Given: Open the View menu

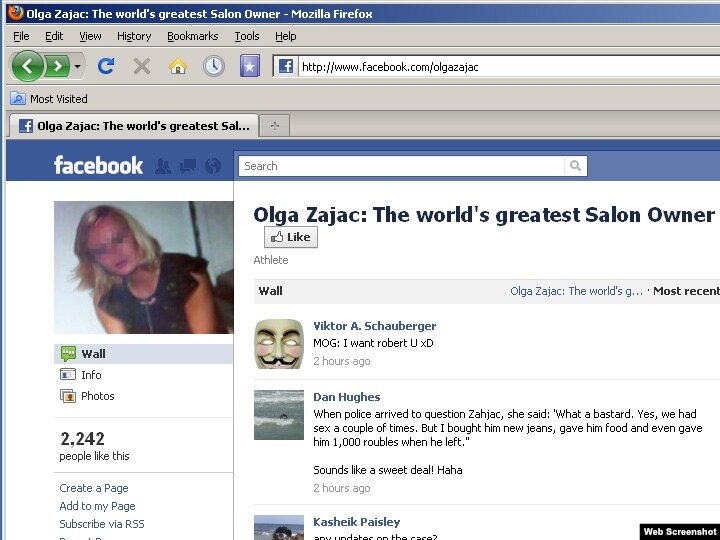Looking at the screenshot, I should [90, 36].
